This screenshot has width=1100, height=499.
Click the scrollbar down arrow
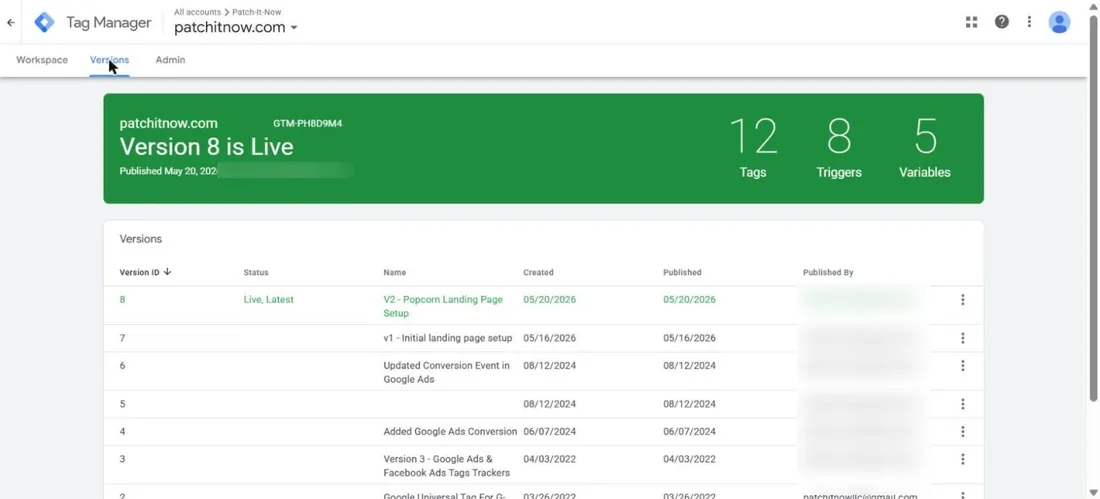(1093, 493)
